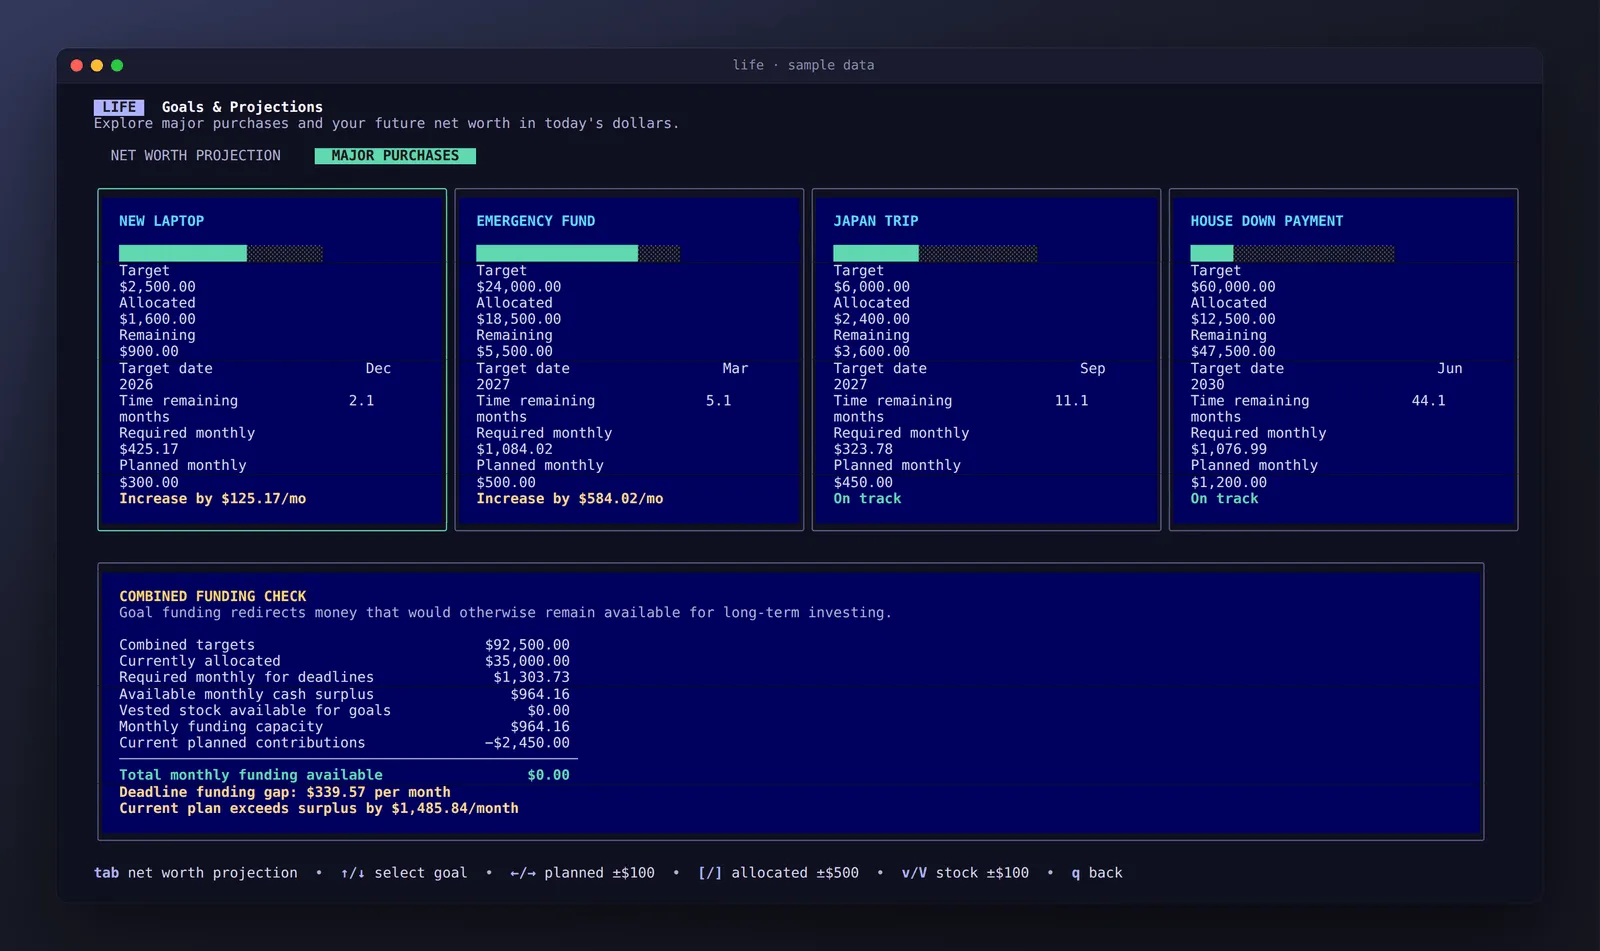Click the yellow minimize window button
The image size is (1600, 951).
coord(97,65)
